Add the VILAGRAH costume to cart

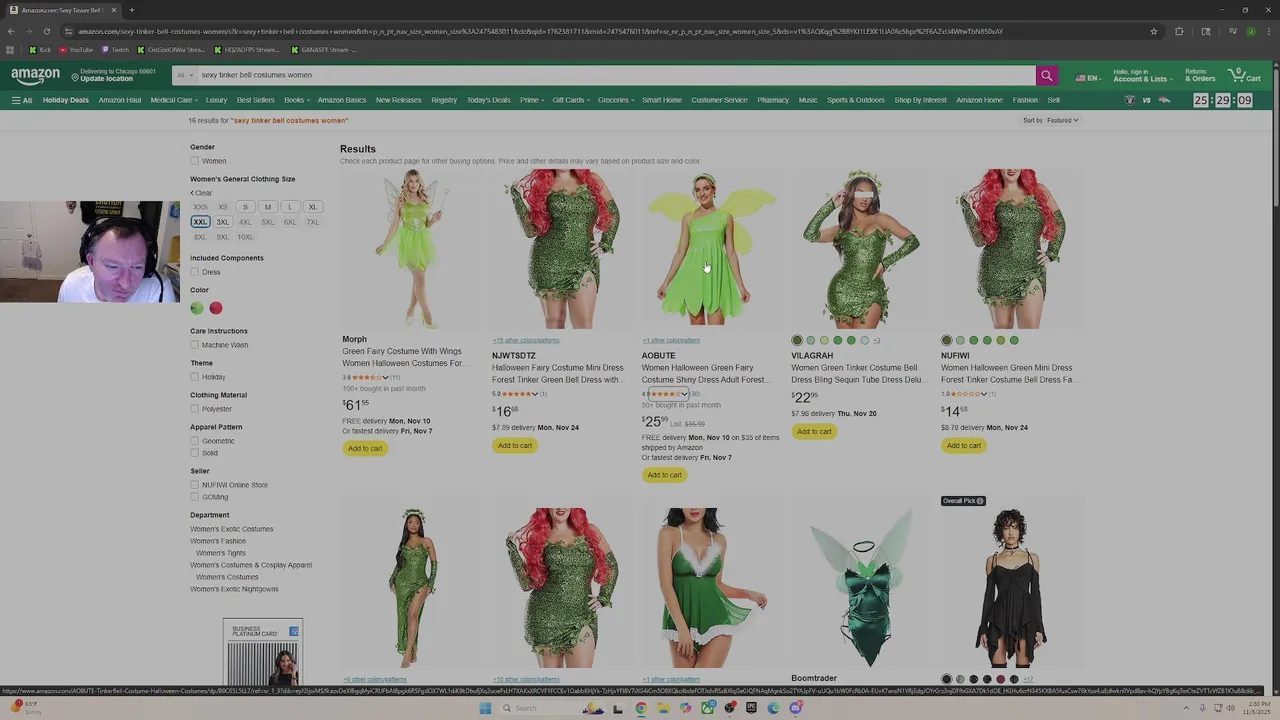click(x=814, y=431)
